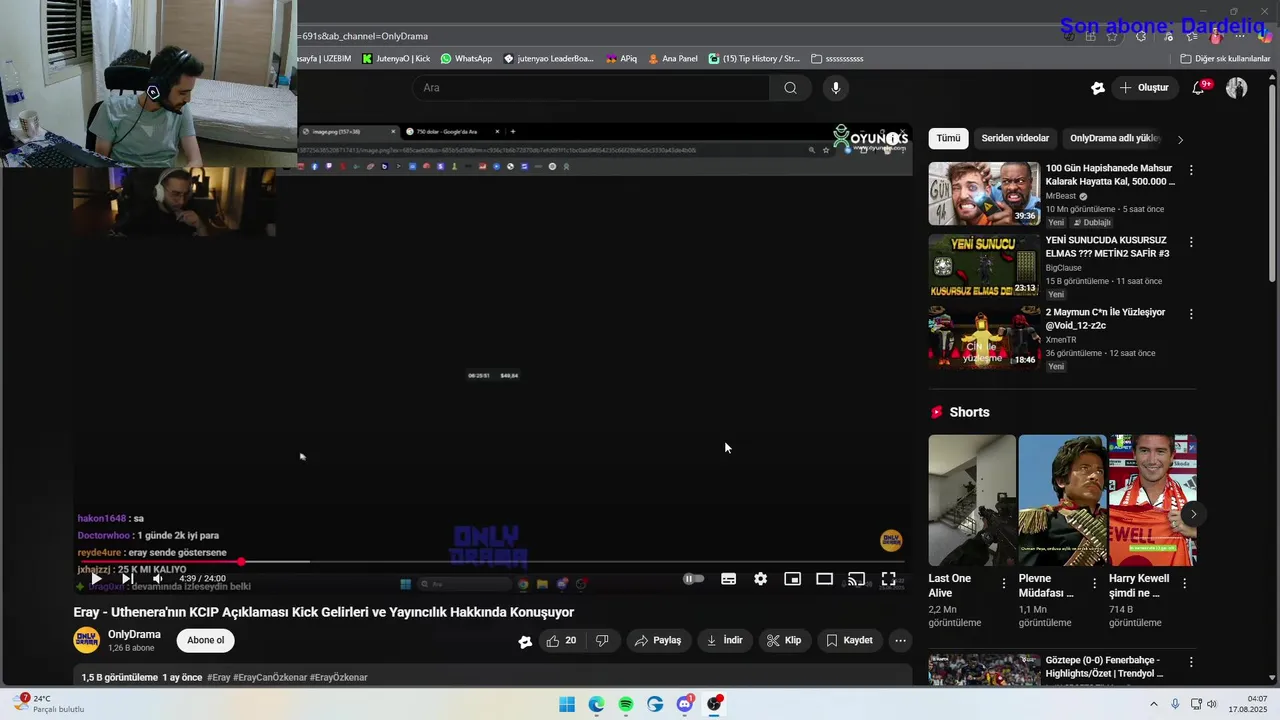Download the video with İndir
This screenshot has width=1280, height=720.
(x=725, y=640)
